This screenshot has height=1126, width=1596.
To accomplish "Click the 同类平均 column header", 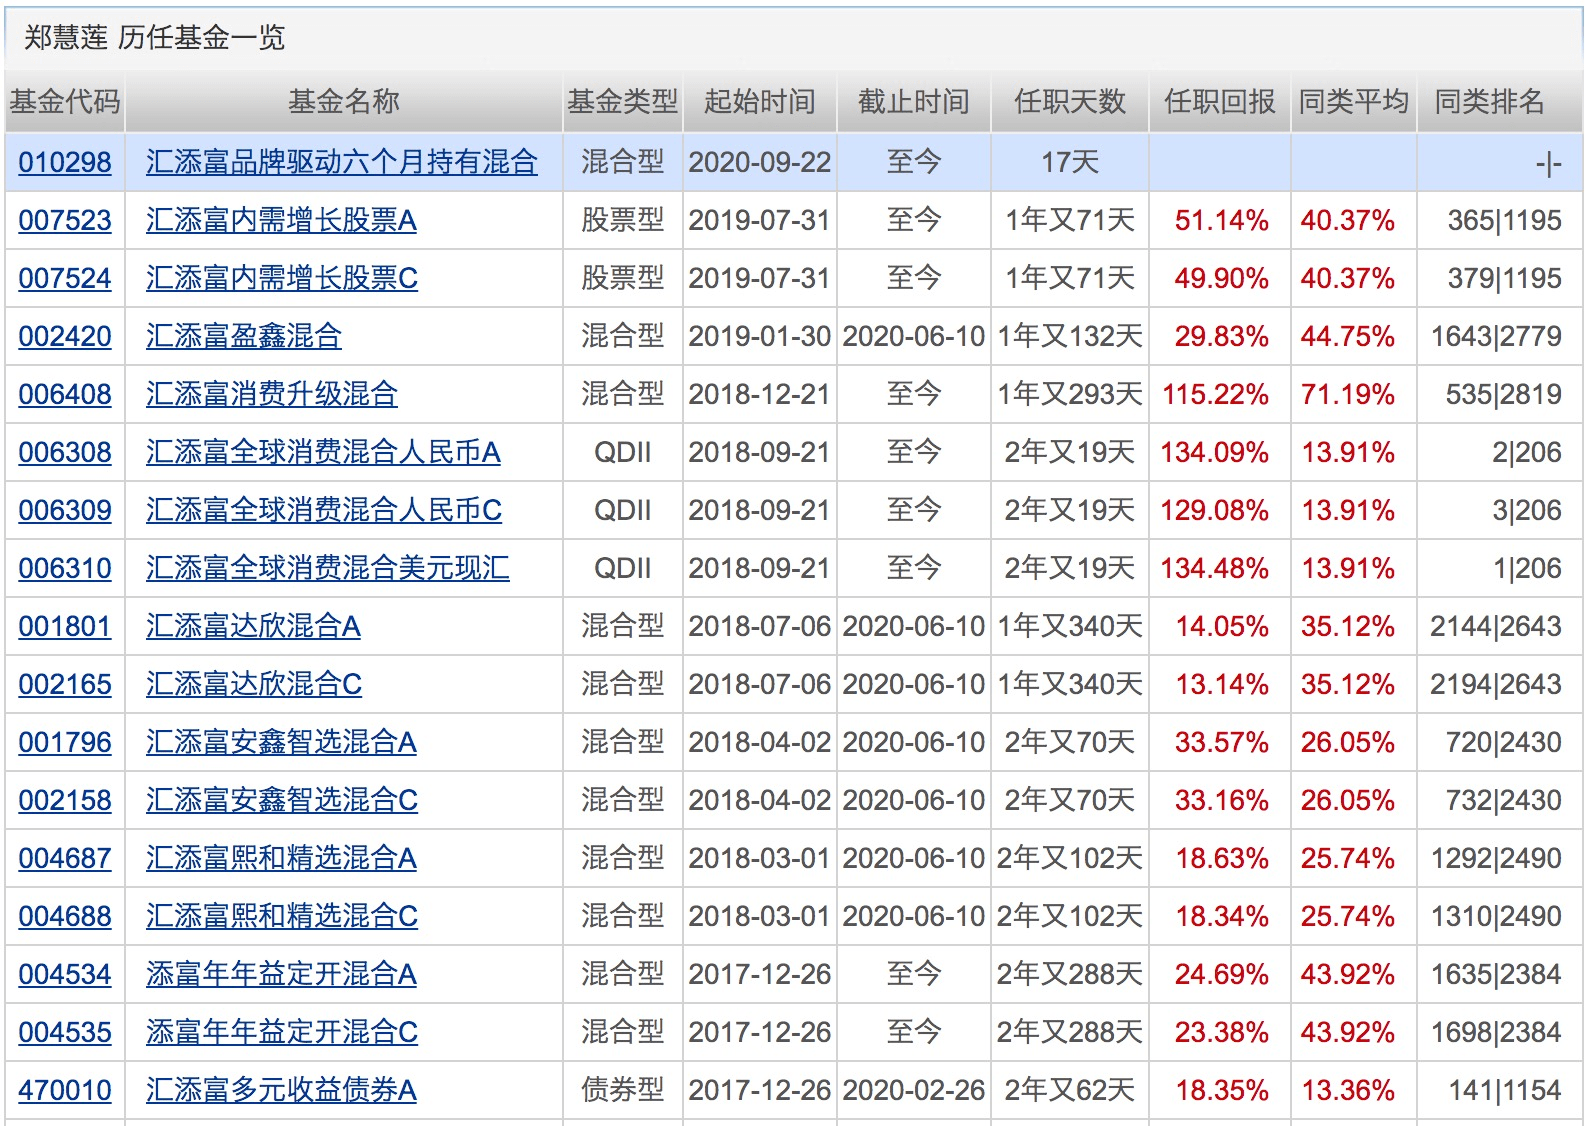I will [1353, 101].
